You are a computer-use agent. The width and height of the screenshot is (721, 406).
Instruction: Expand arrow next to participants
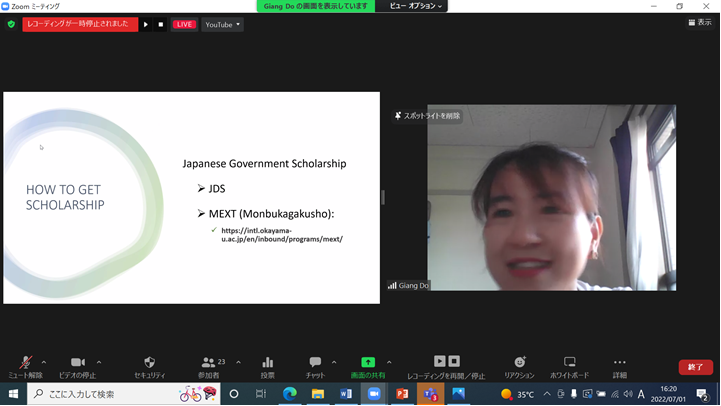[x=238, y=362]
